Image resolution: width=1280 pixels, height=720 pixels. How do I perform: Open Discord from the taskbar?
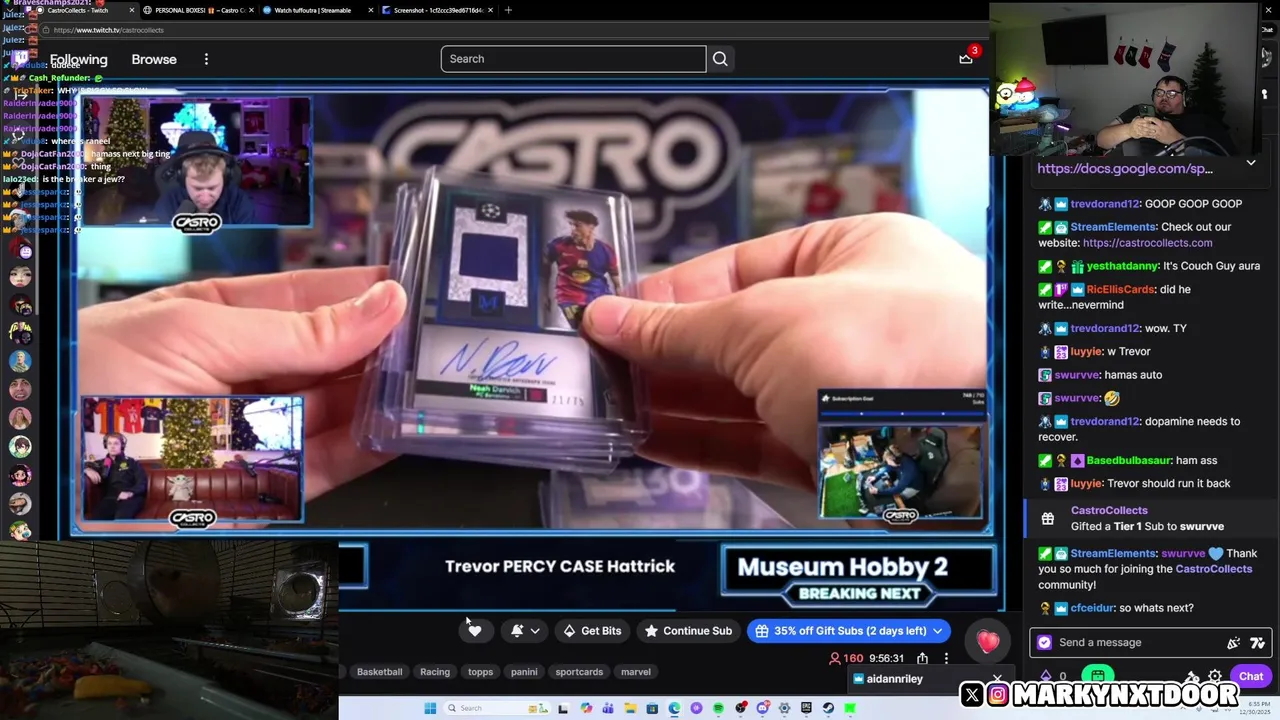point(763,708)
